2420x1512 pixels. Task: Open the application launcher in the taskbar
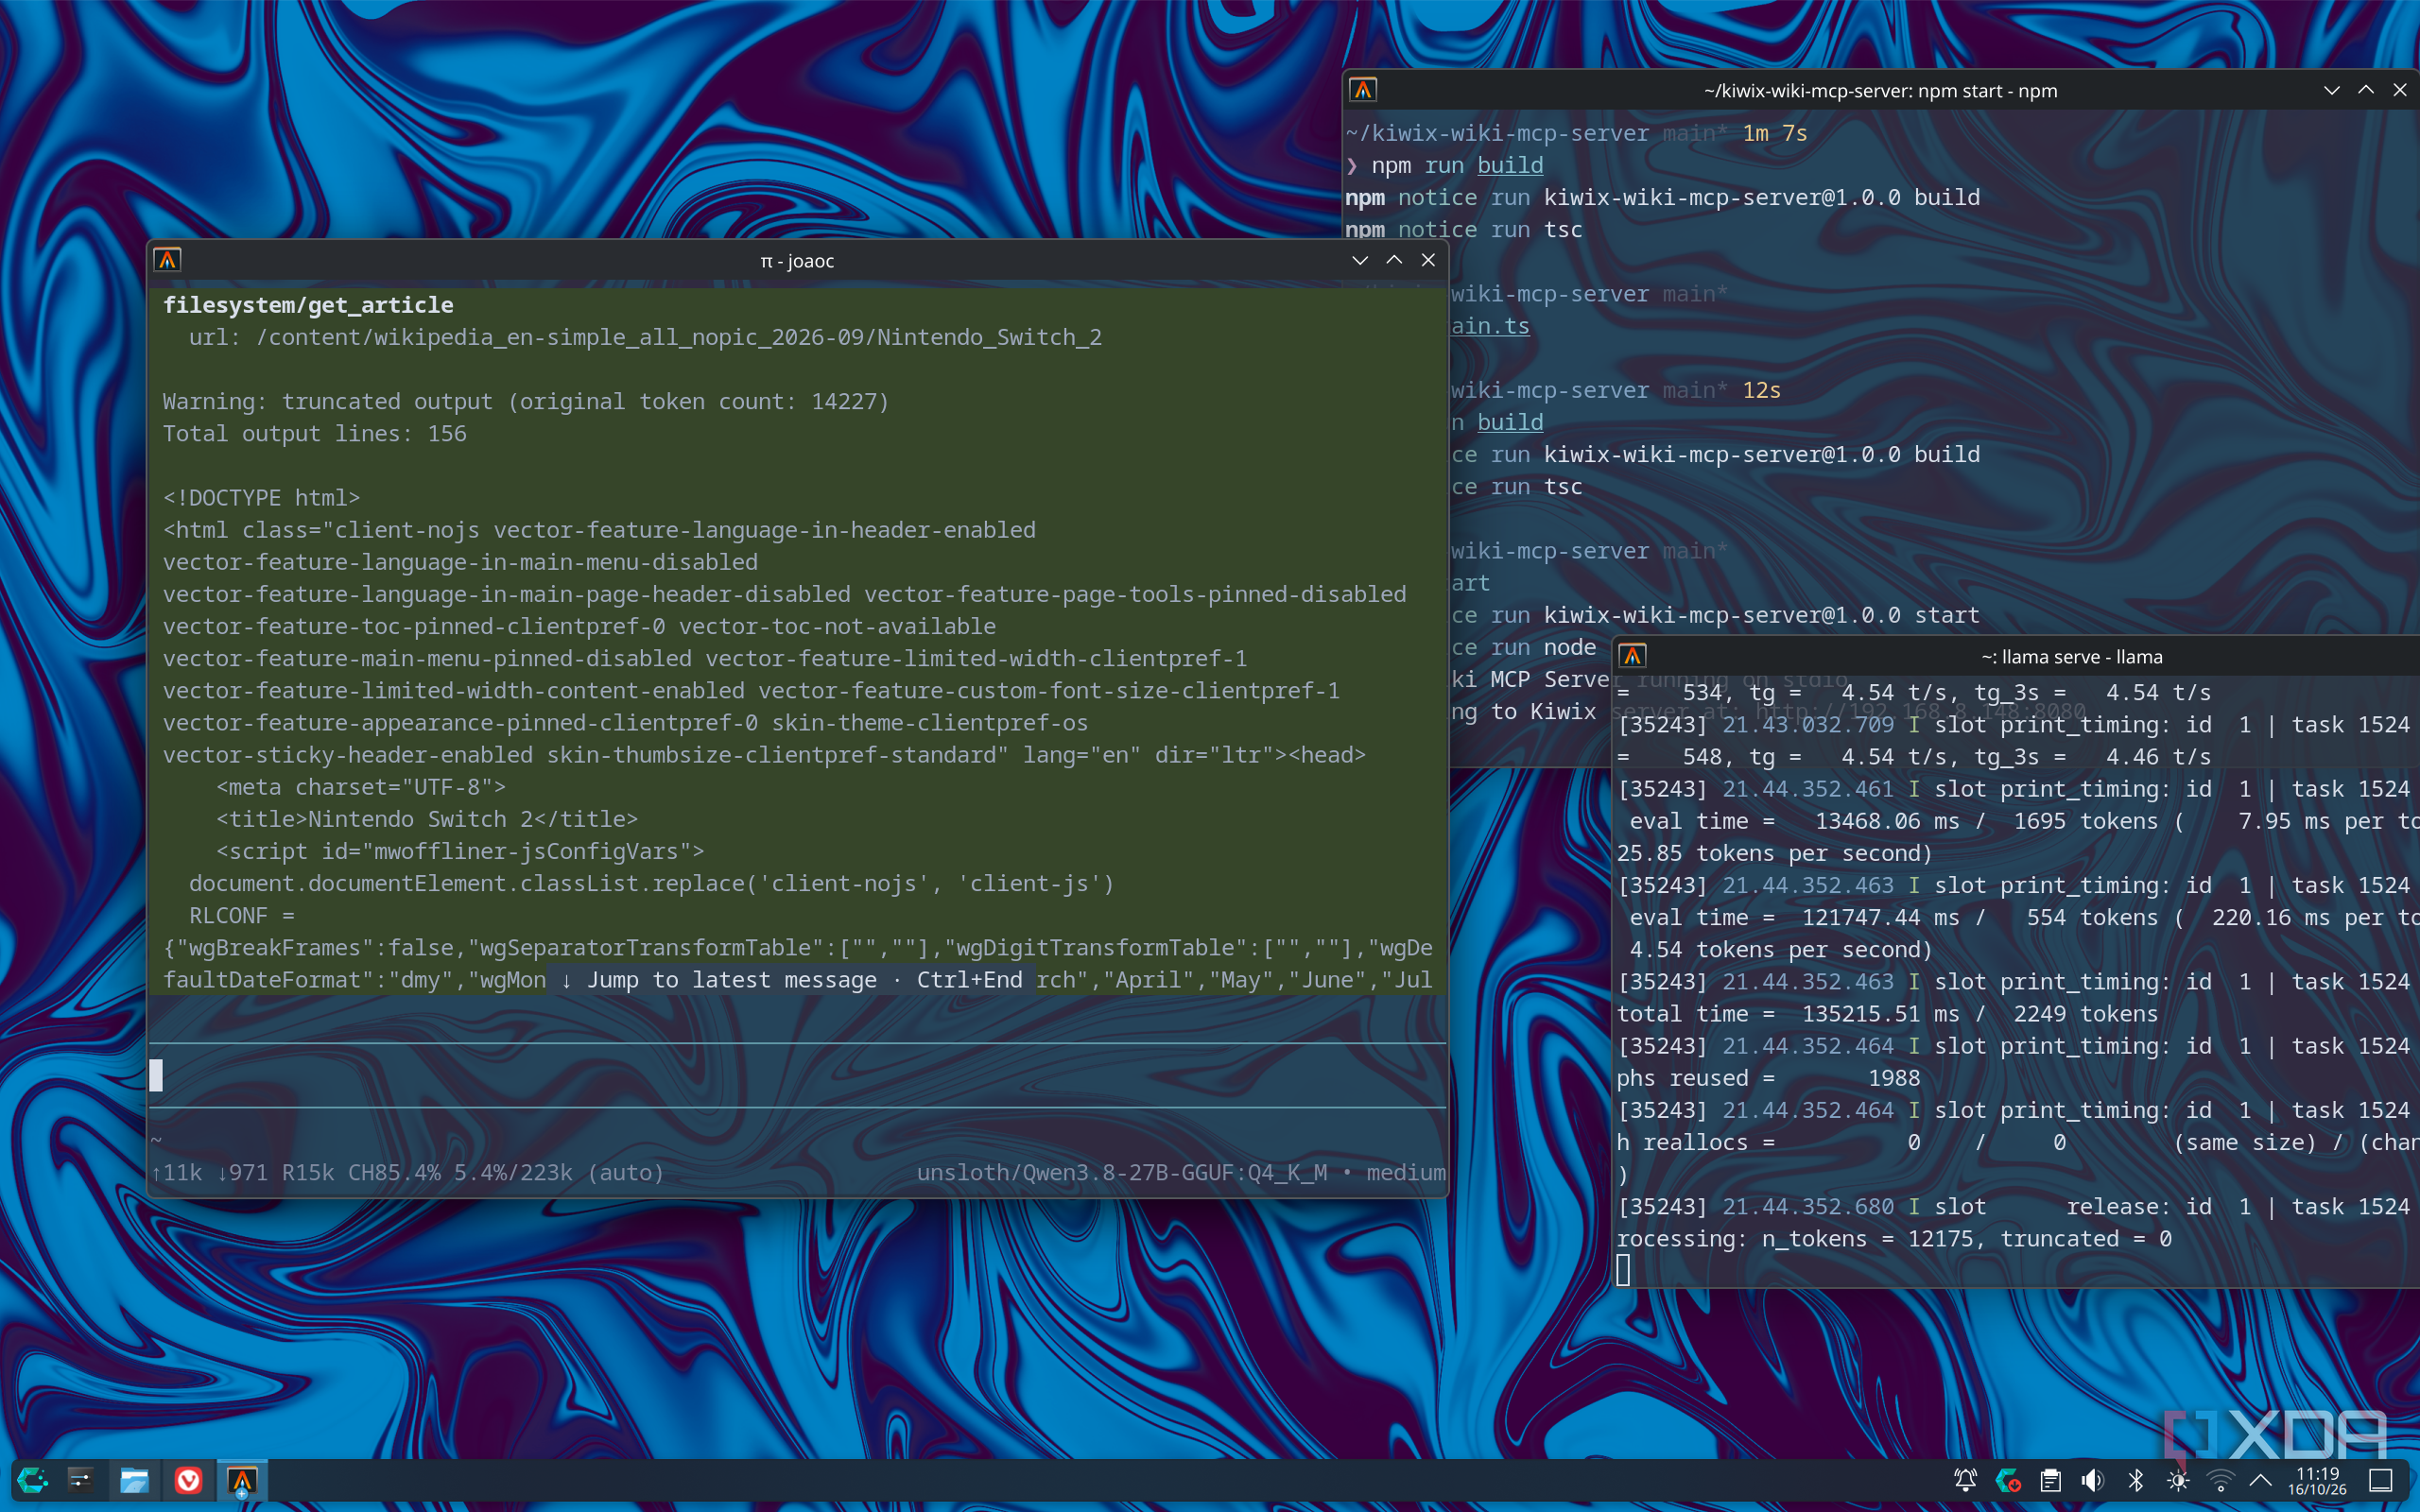tap(33, 1480)
